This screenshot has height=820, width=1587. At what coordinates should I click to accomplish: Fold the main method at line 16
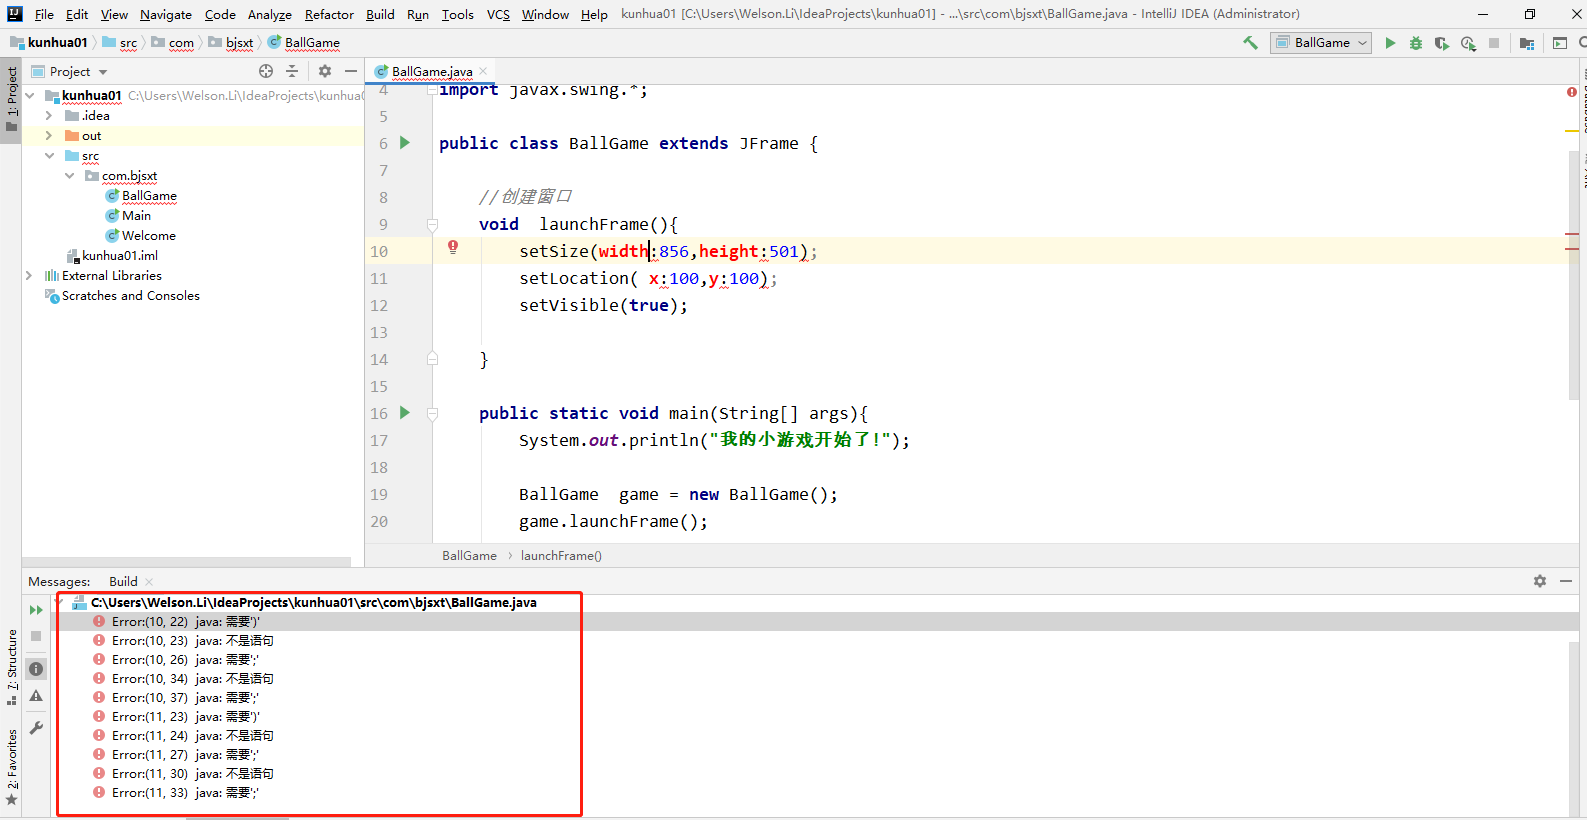click(433, 413)
